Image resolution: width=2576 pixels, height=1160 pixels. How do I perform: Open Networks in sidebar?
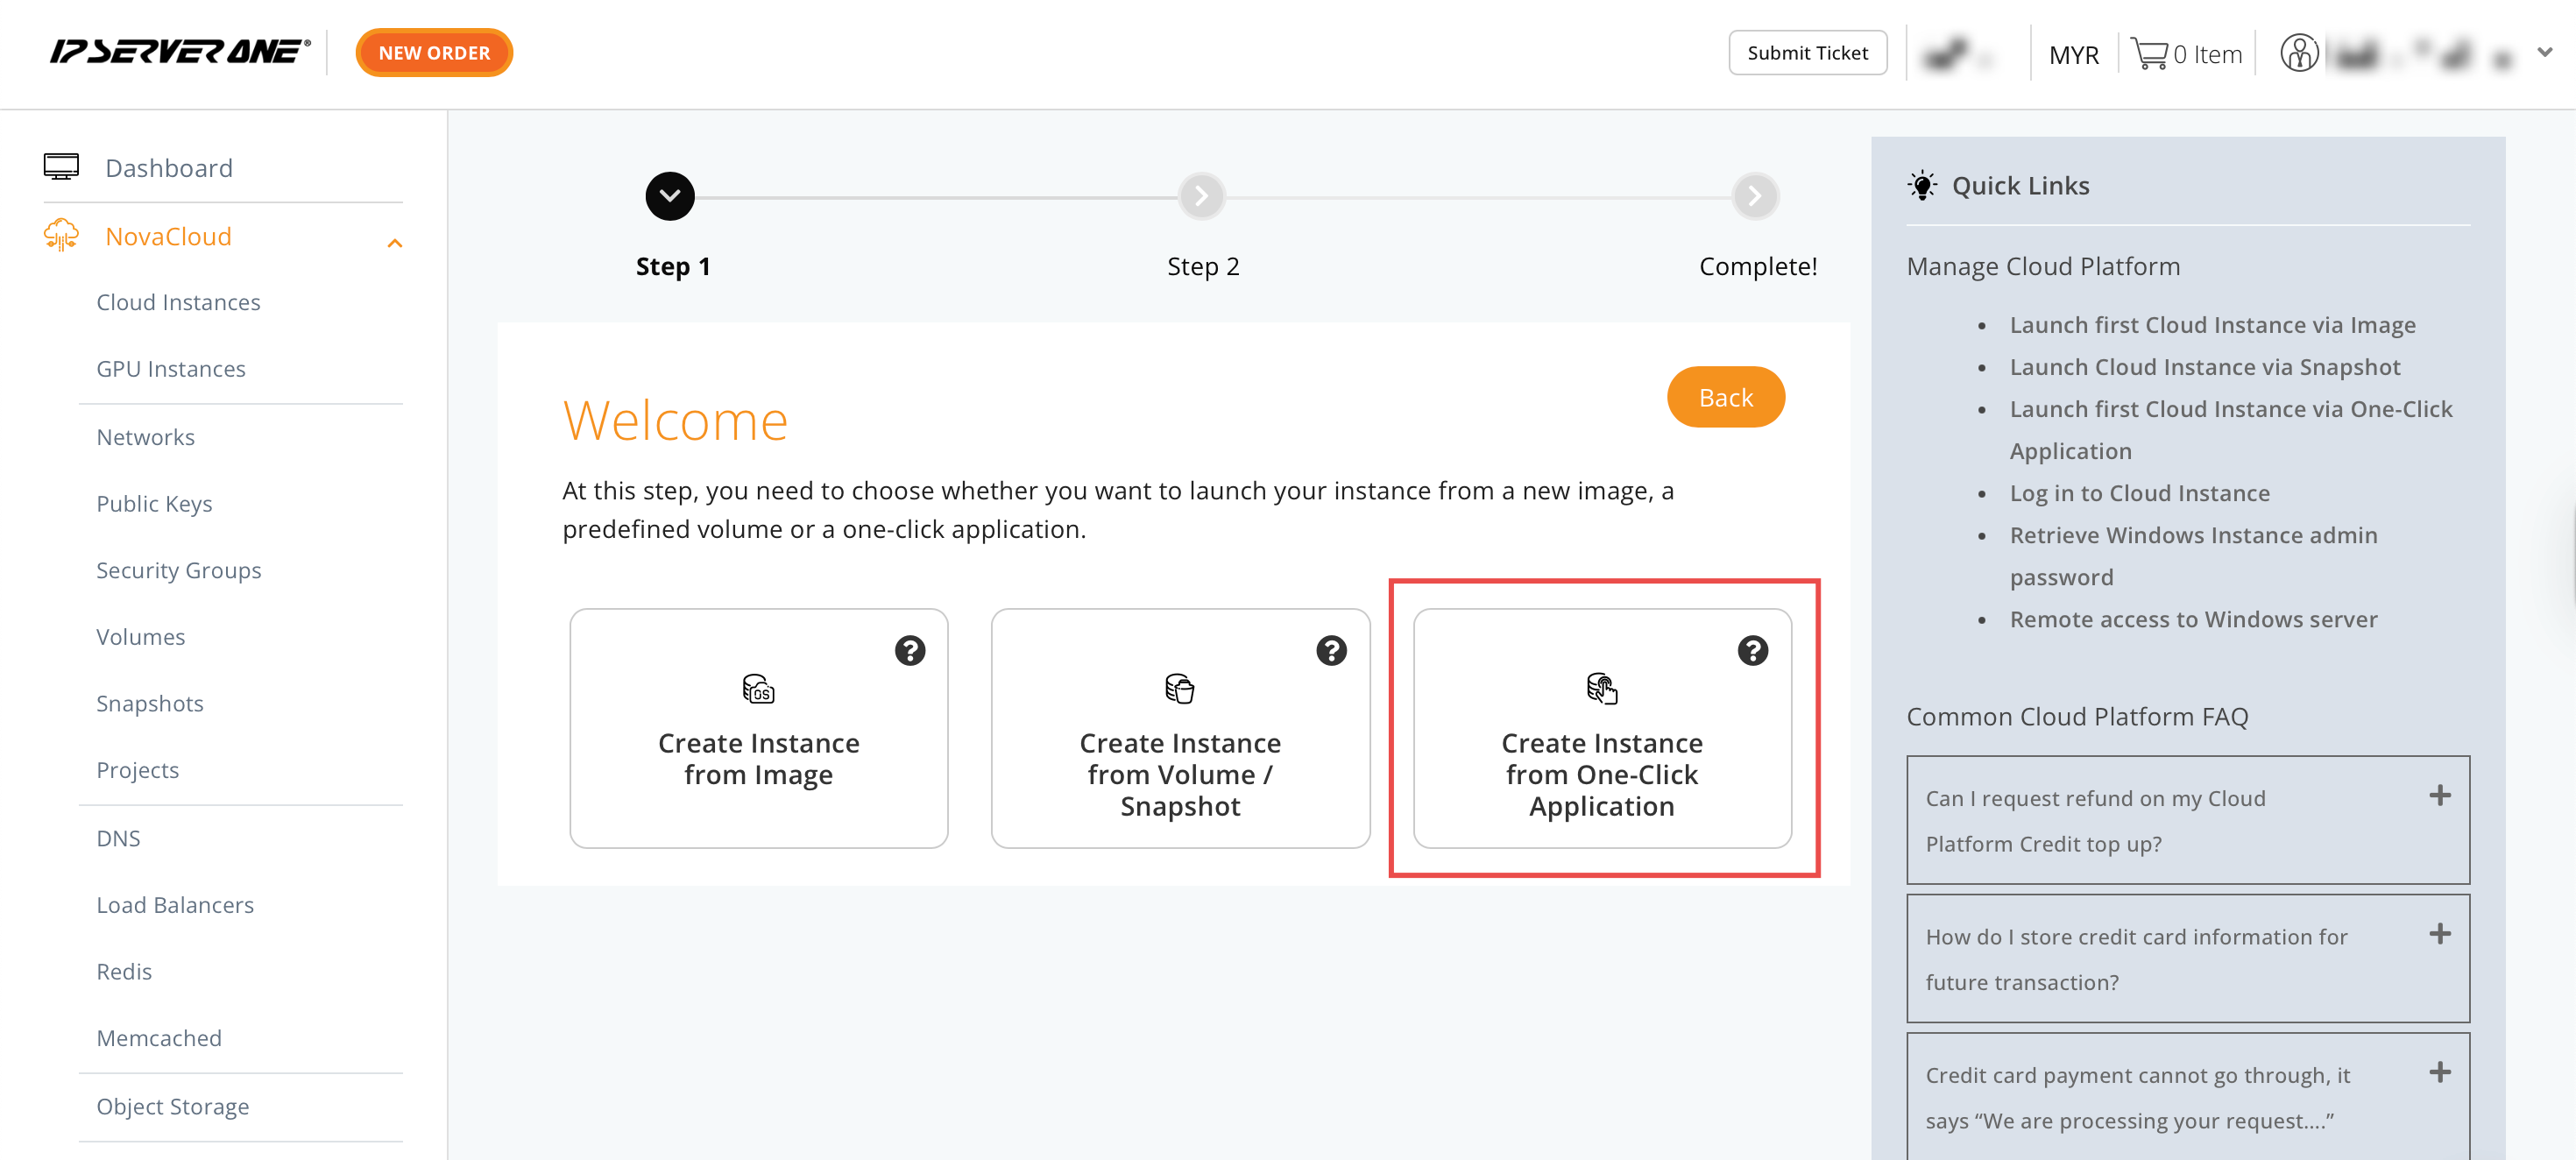tap(146, 437)
